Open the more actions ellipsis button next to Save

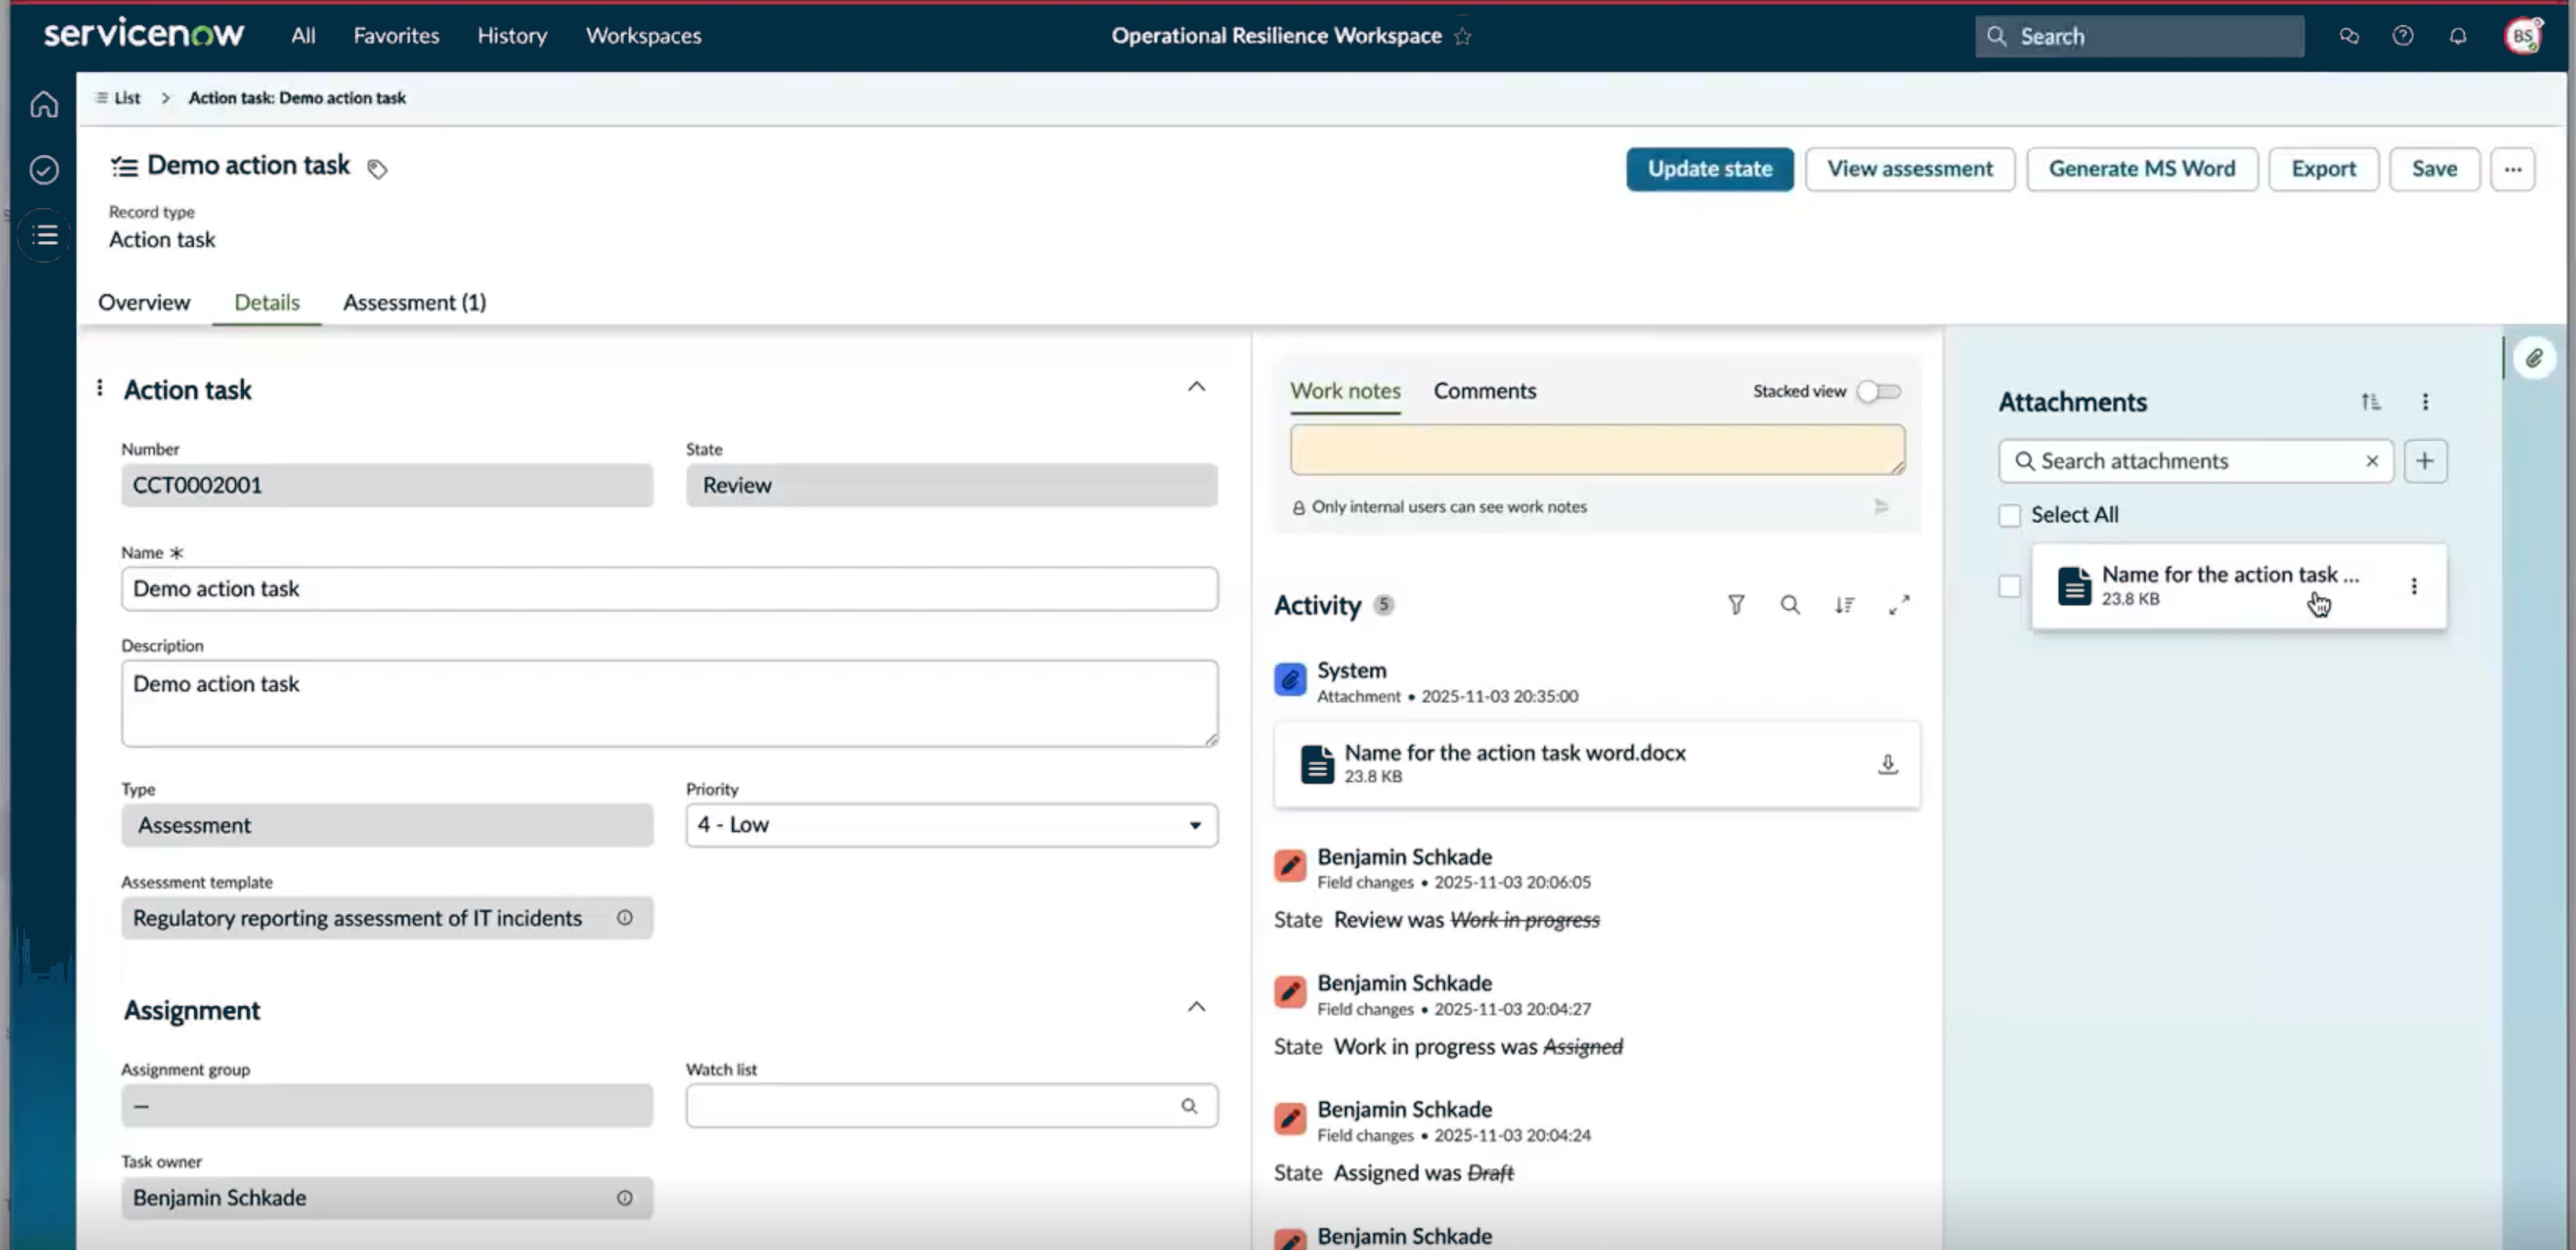point(2512,169)
